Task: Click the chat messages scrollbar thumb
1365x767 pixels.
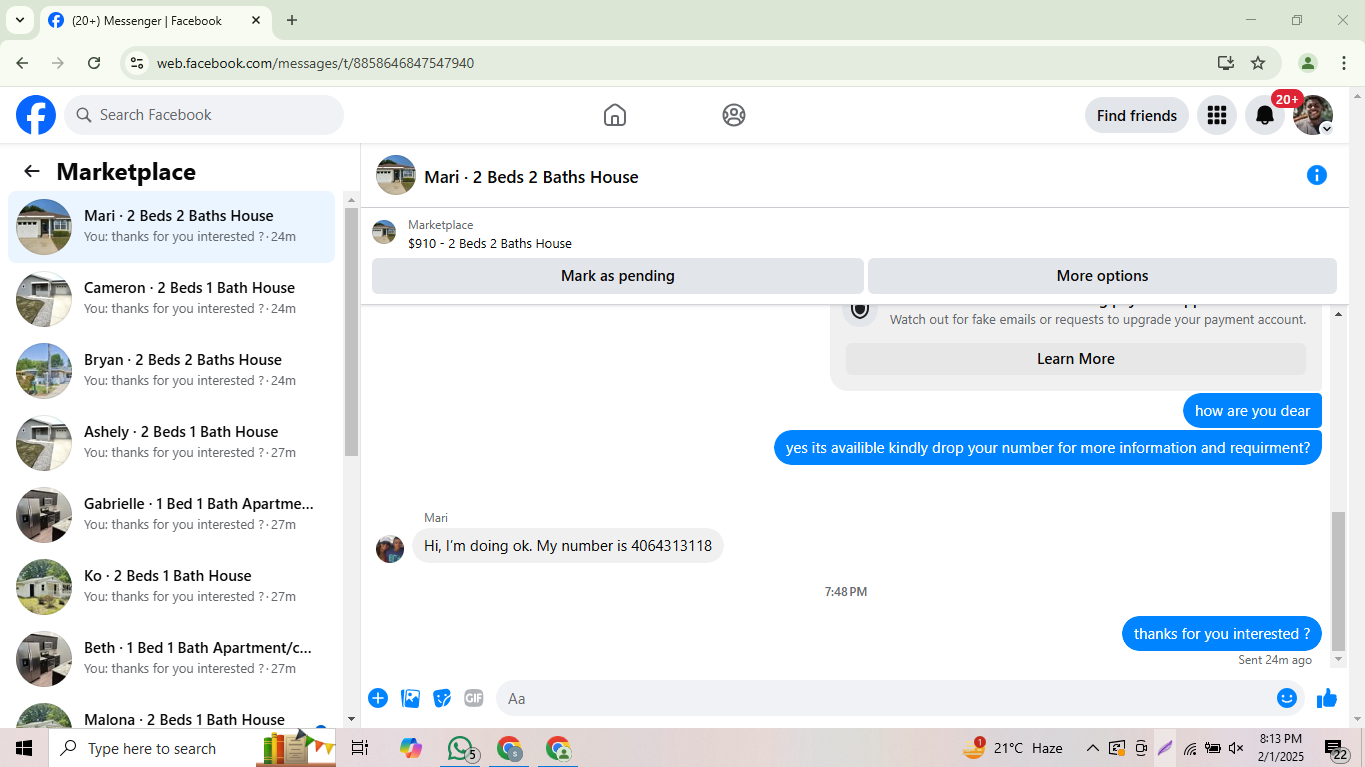Action: [1339, 581]
